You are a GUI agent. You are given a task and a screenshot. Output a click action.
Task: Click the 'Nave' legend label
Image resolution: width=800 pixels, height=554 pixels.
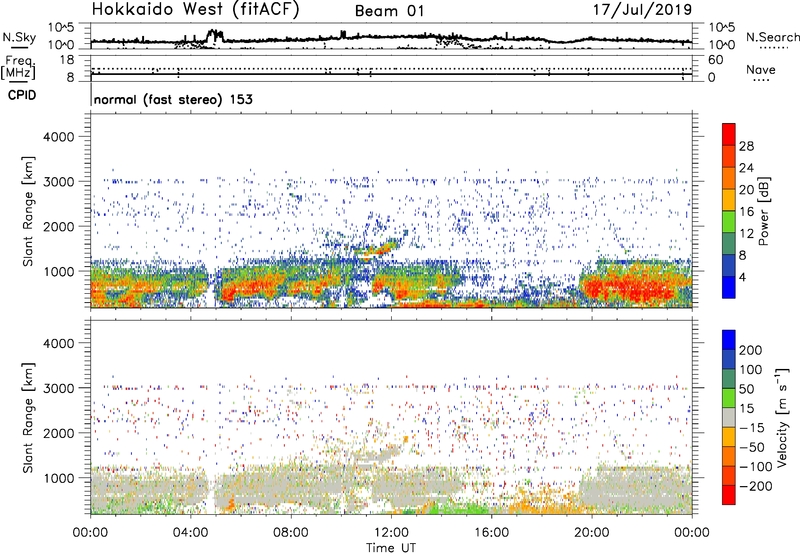pos(760,69)
